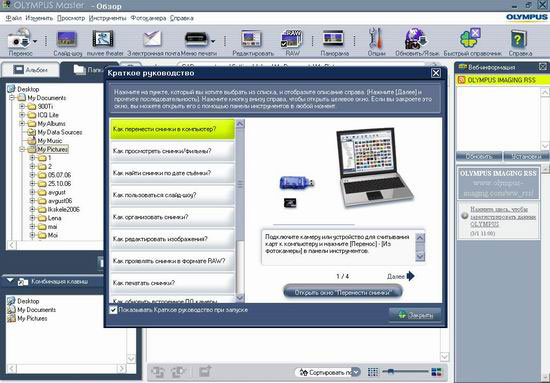Select 'Как пользоваться слайд-шоу?'
Image resolution: width=550 pixels, height=383 pixels.
(172, 195)
